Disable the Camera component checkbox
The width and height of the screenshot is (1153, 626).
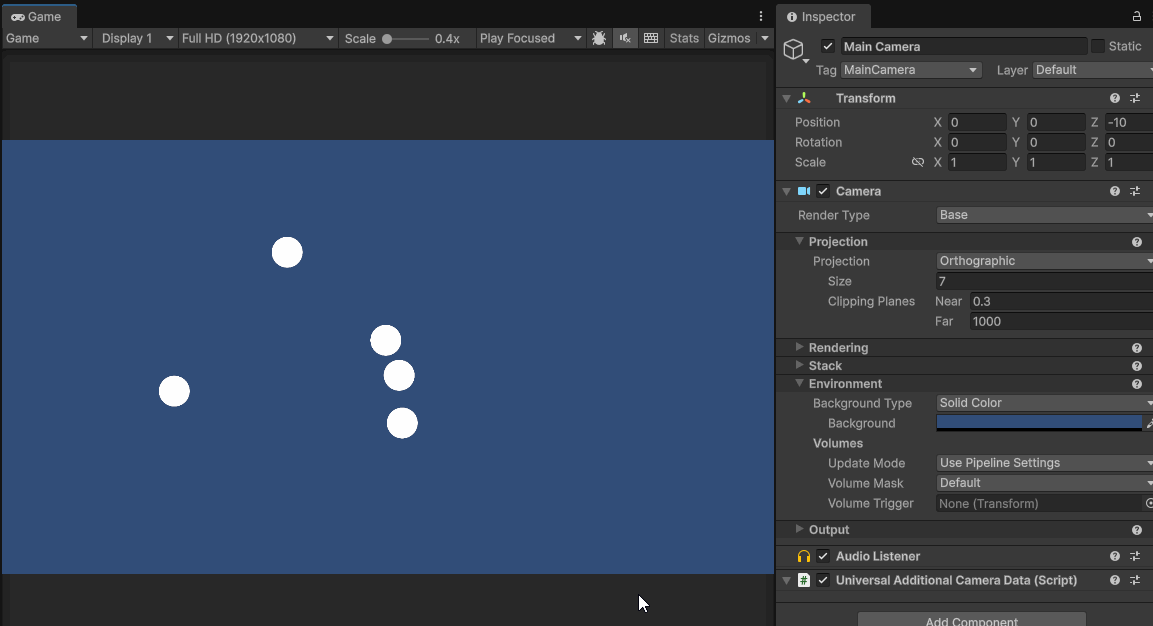[x=823, y=191]
